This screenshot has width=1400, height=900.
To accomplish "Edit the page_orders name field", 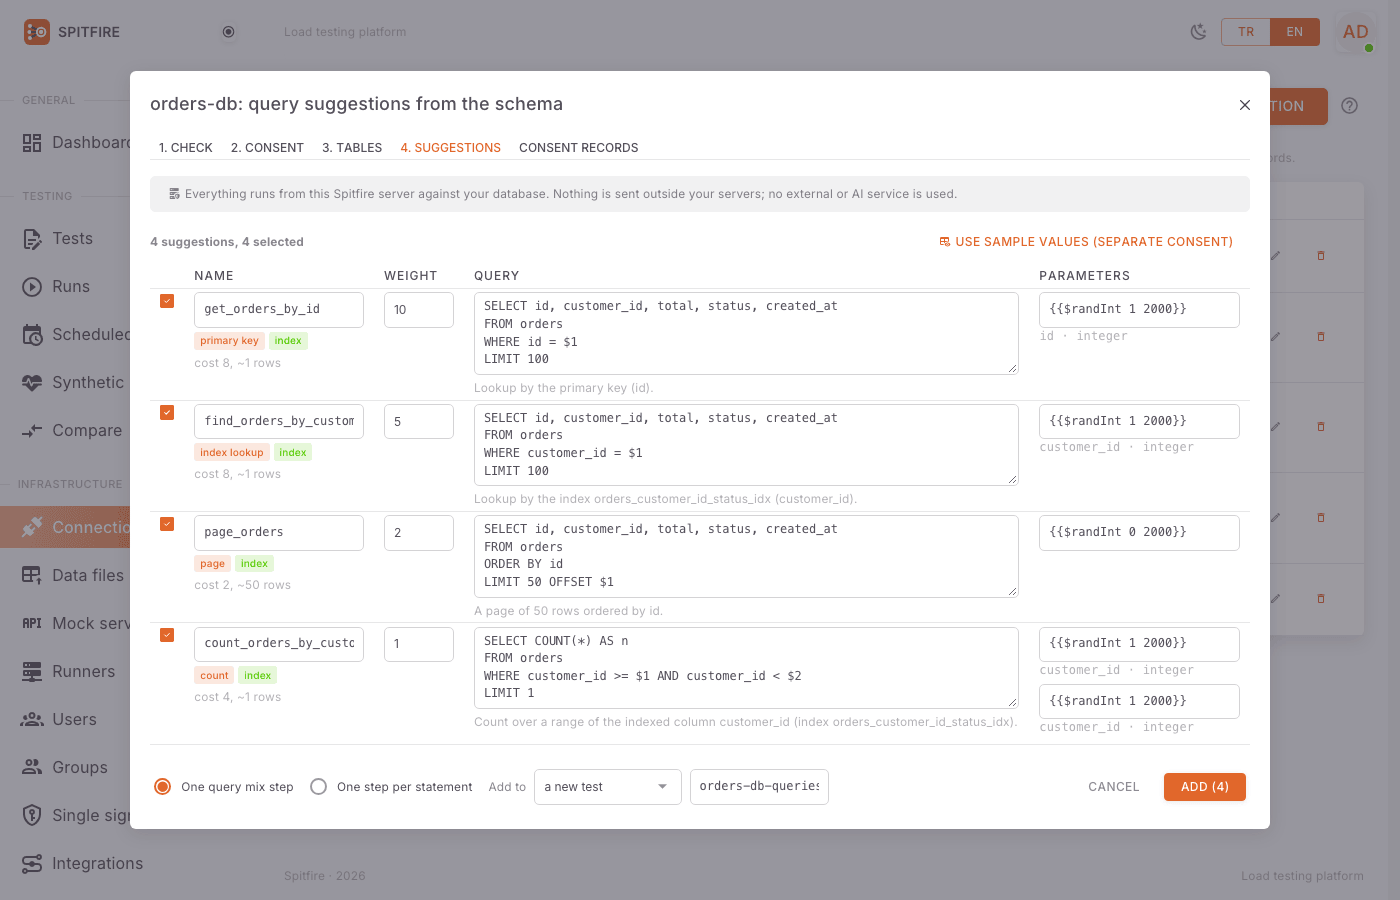I will tap(279, 533).
